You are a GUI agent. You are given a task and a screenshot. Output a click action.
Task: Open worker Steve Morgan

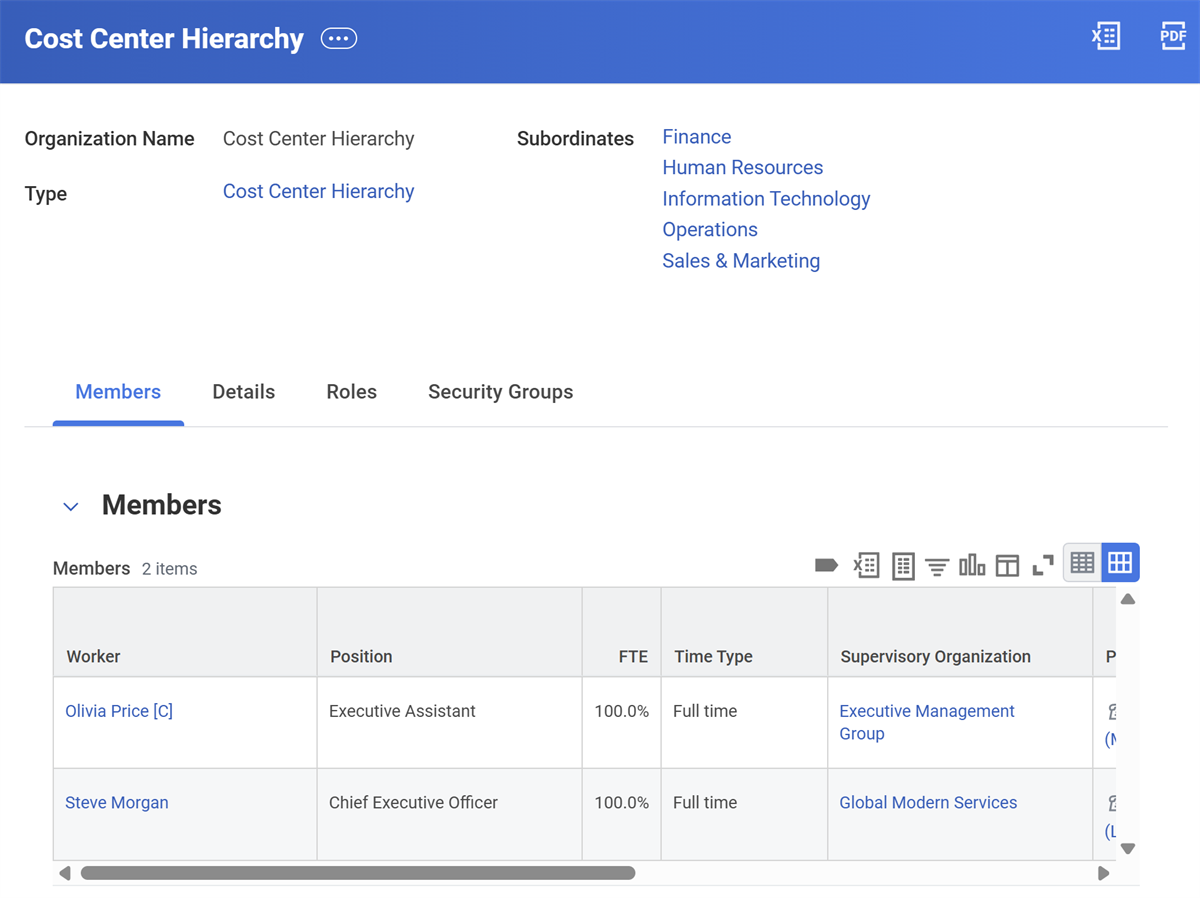[x=117, y=802]
